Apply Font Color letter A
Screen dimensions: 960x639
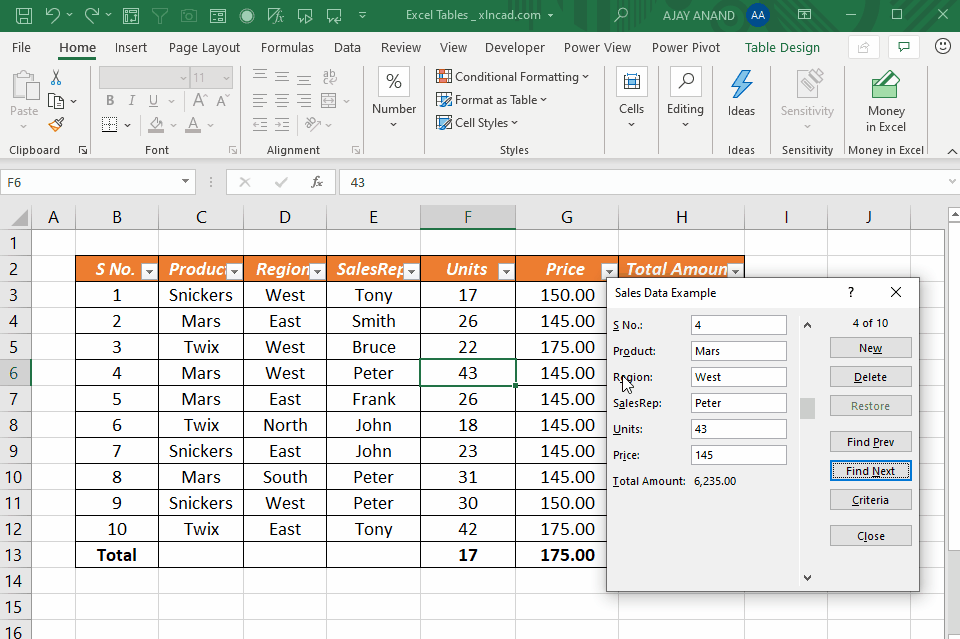click(x=193, y=125)
